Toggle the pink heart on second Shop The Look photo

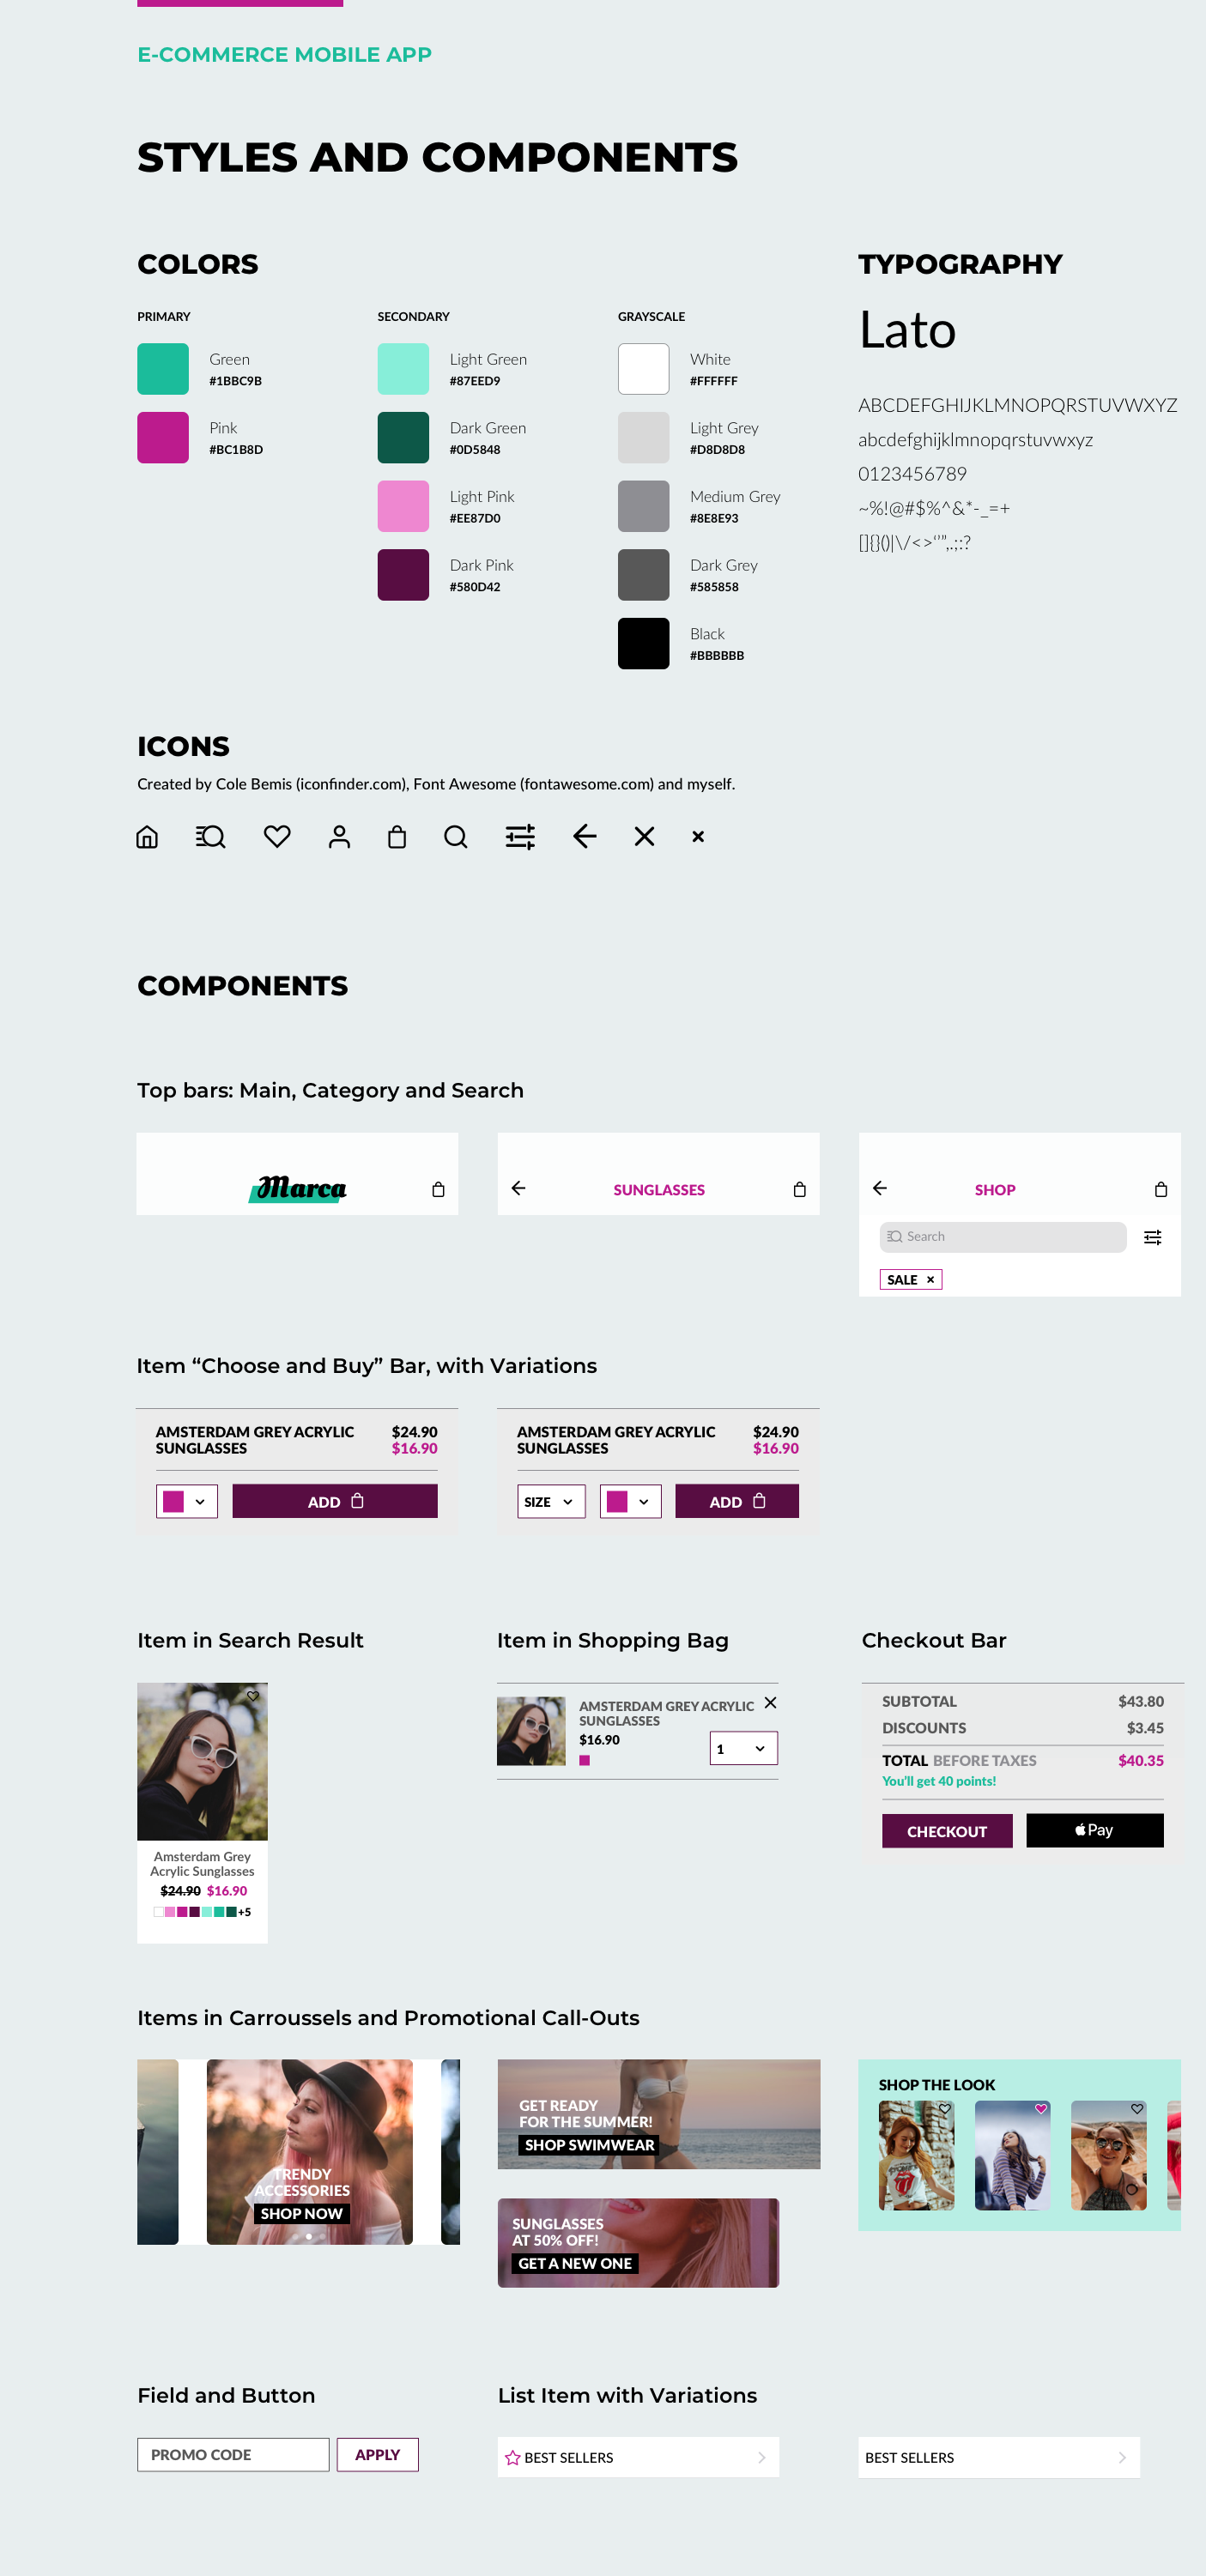(1040, 2109)
